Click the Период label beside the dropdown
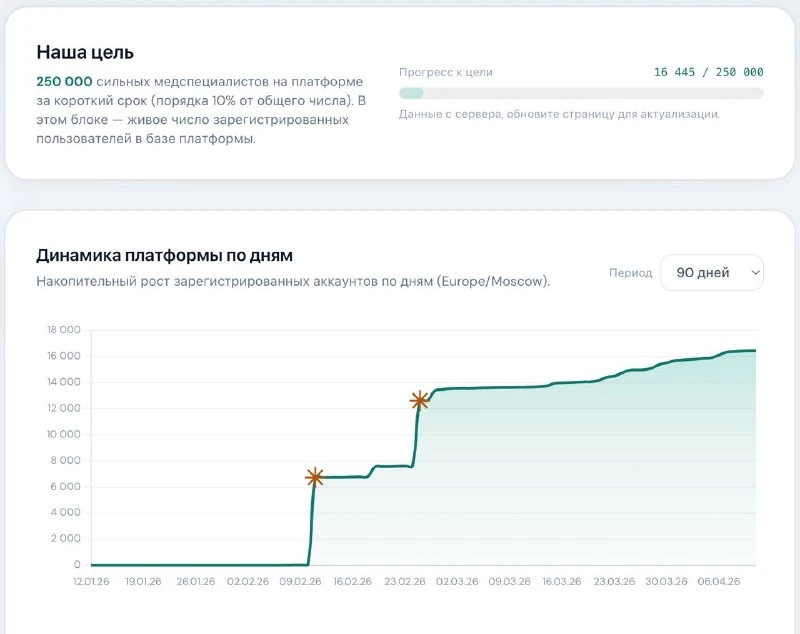800x634 pixels. [631, 273]
